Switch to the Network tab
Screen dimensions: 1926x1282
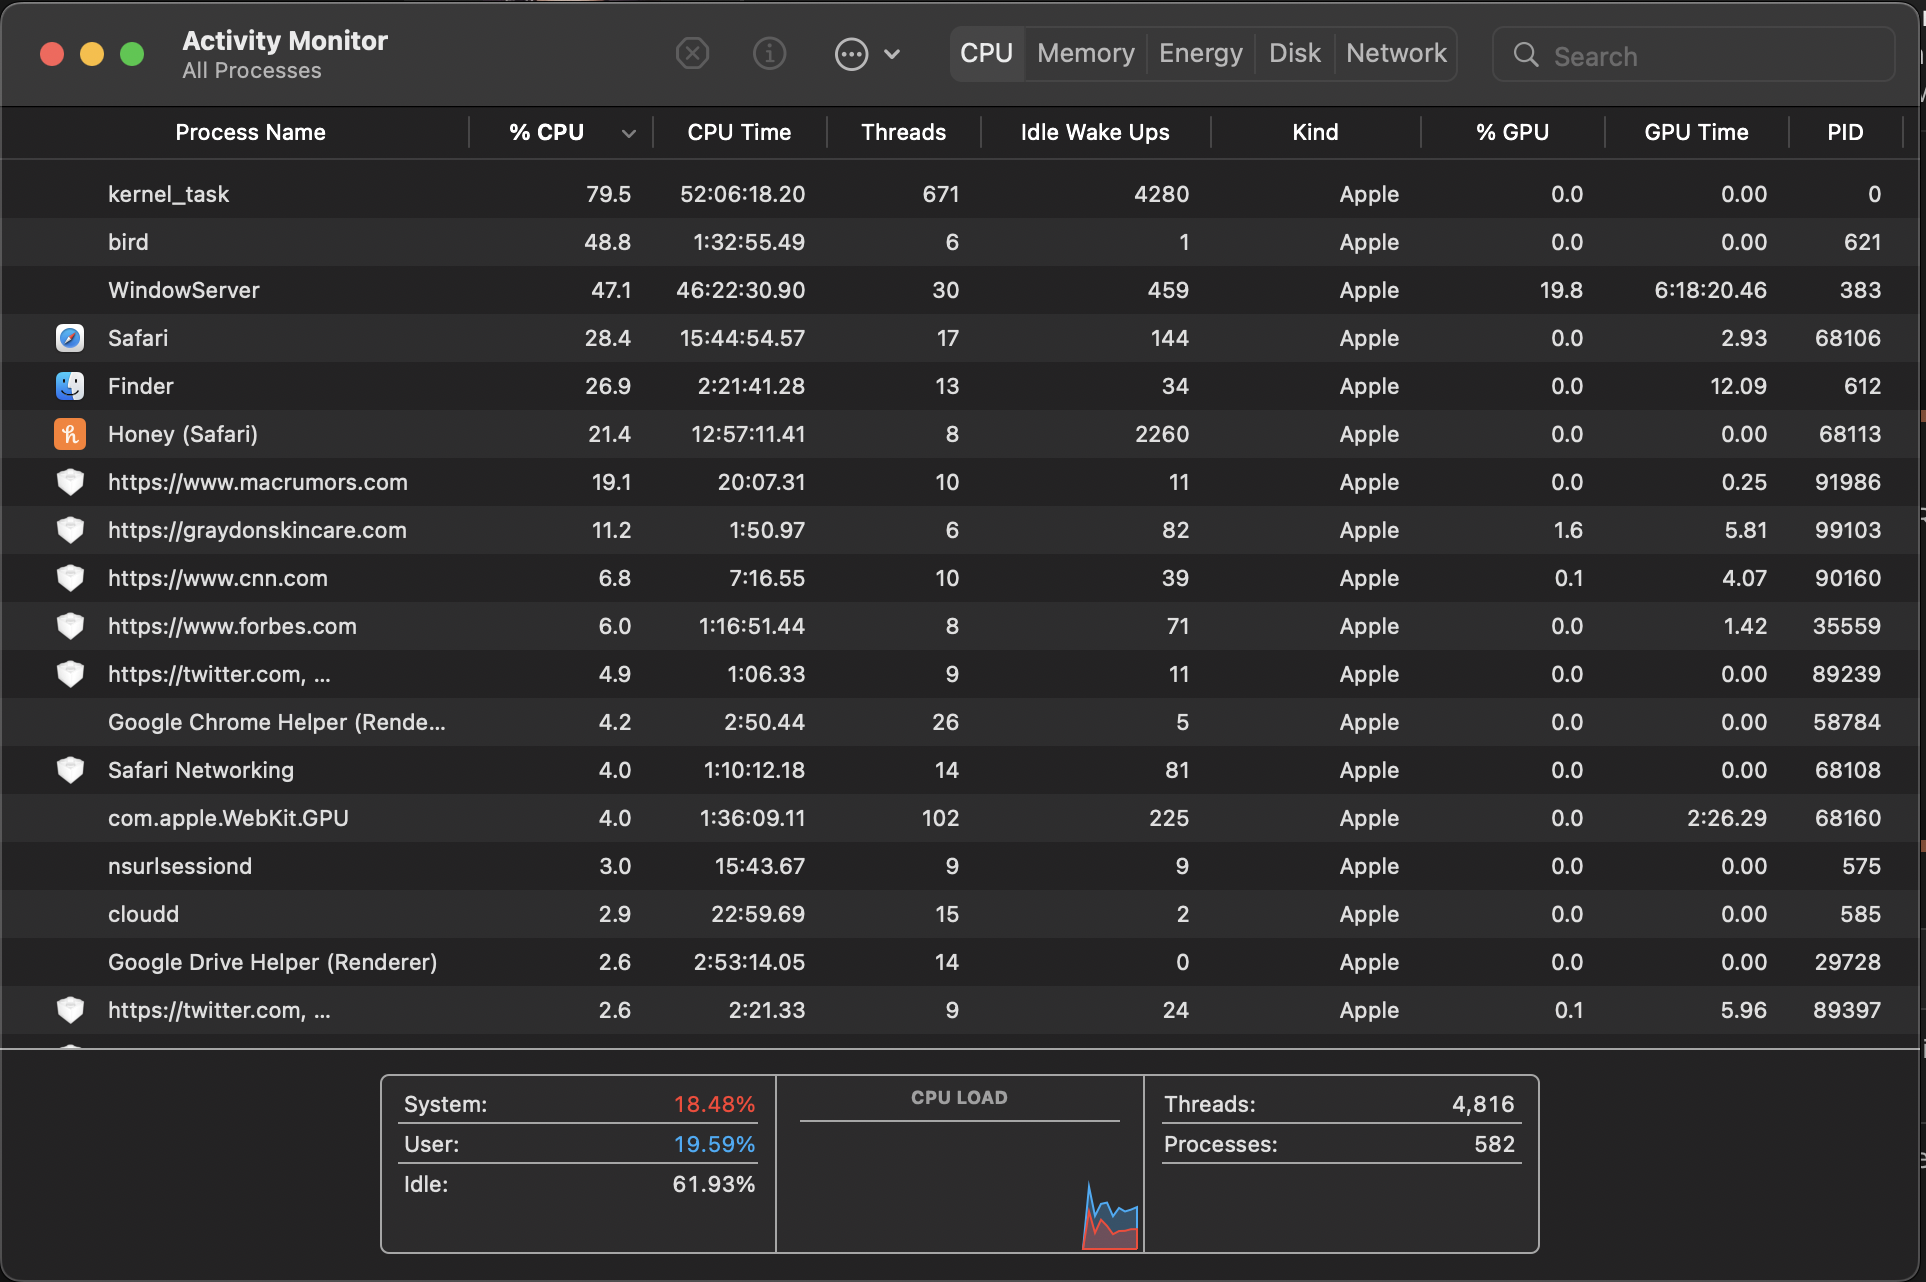[x=1395, y=53]
